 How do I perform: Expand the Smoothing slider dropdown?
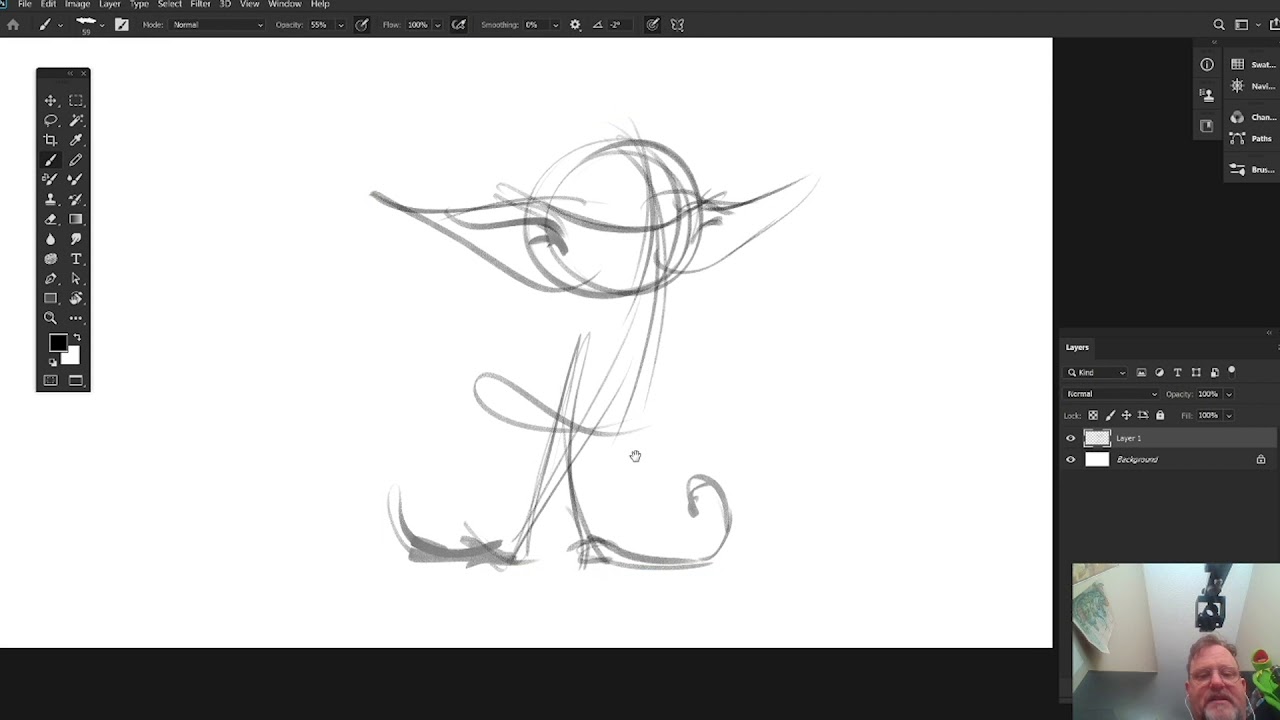(554, 25)
